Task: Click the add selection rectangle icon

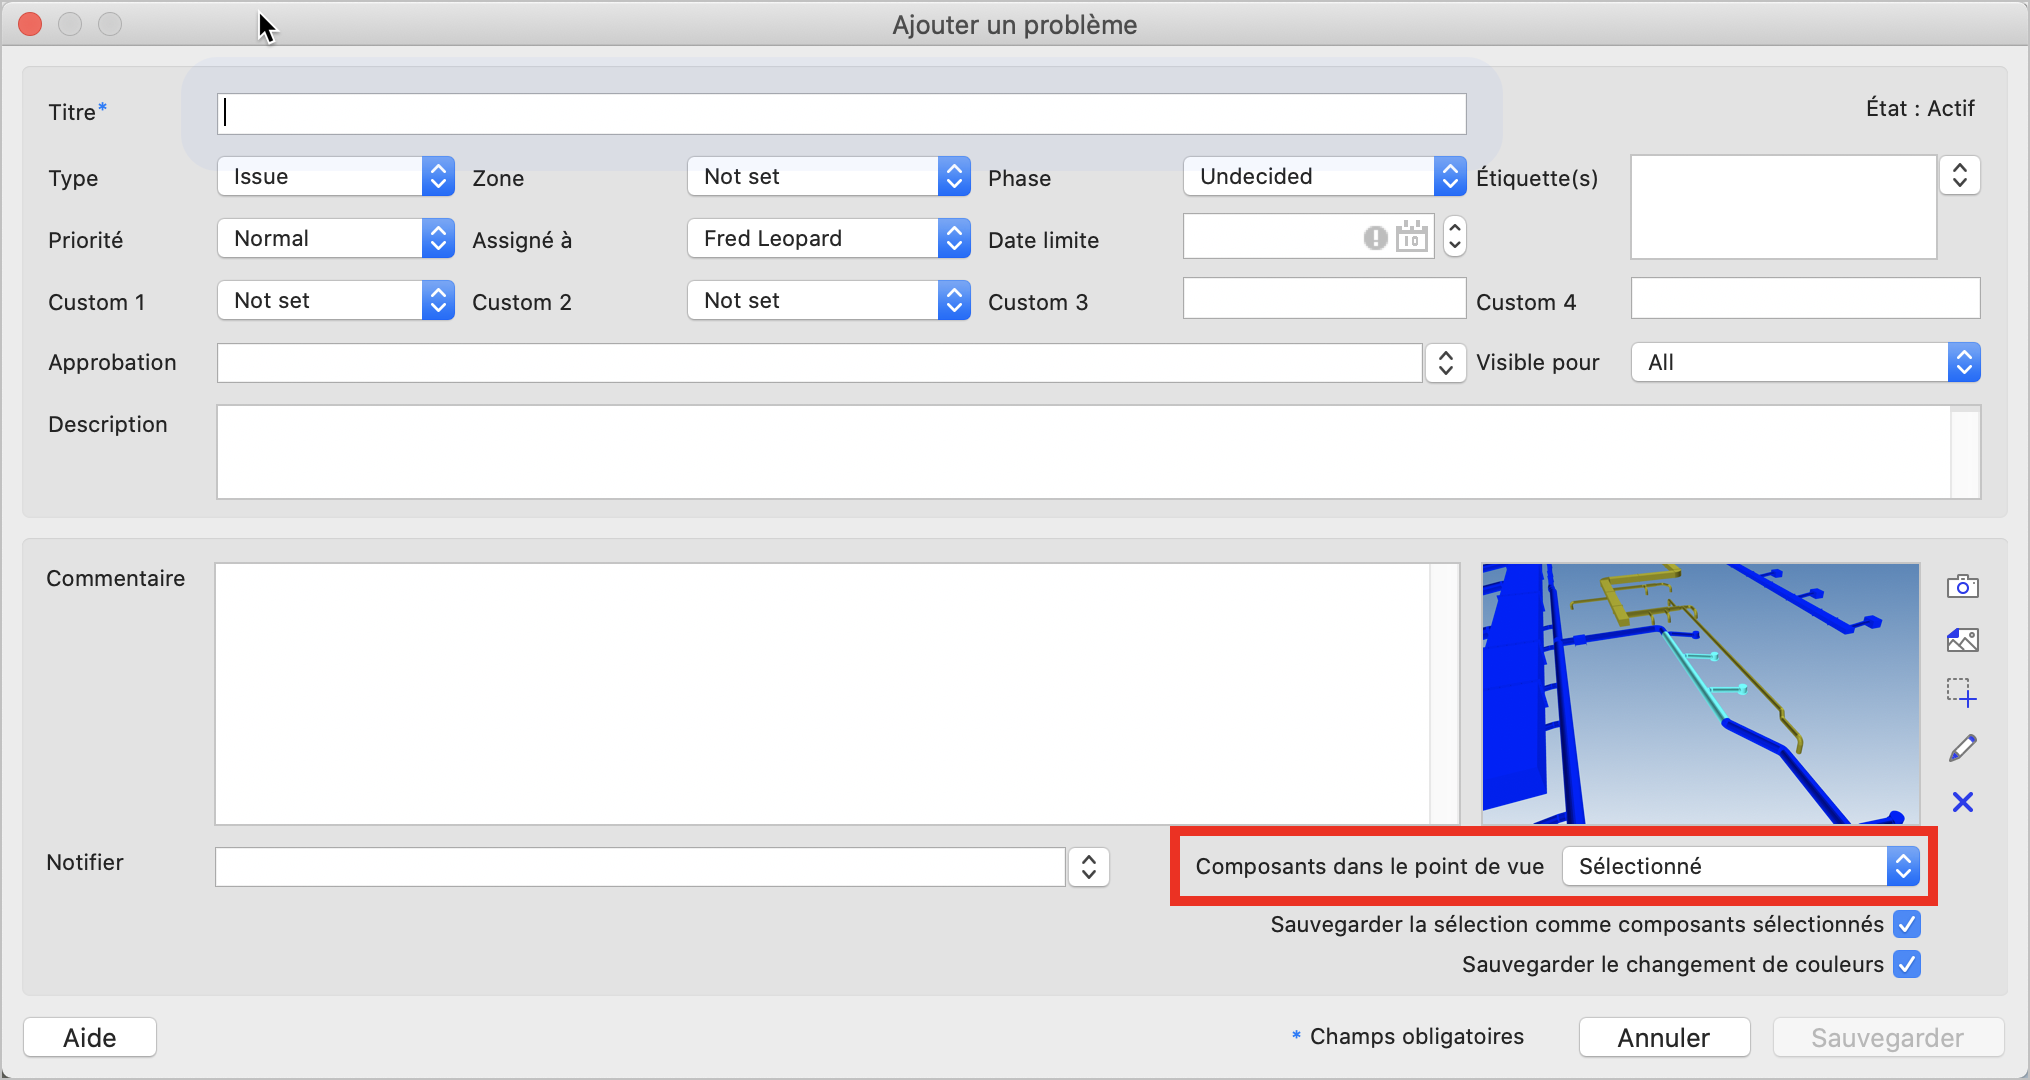Action: tap(1962, 693)
